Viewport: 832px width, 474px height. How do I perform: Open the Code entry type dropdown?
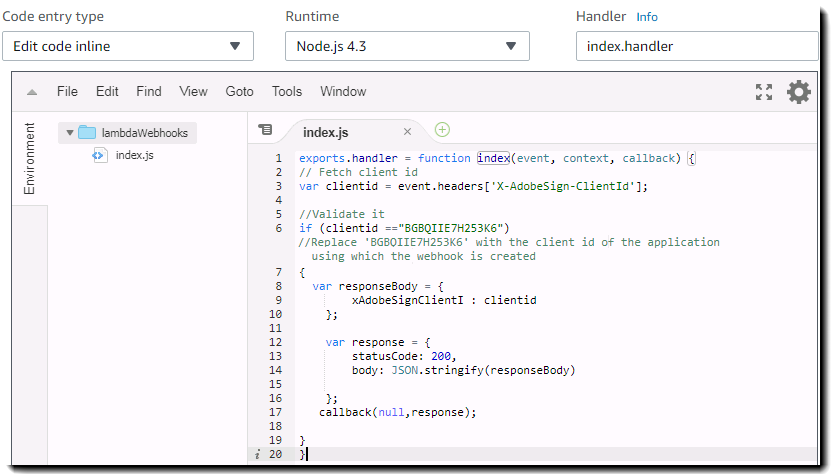(128, 46)
